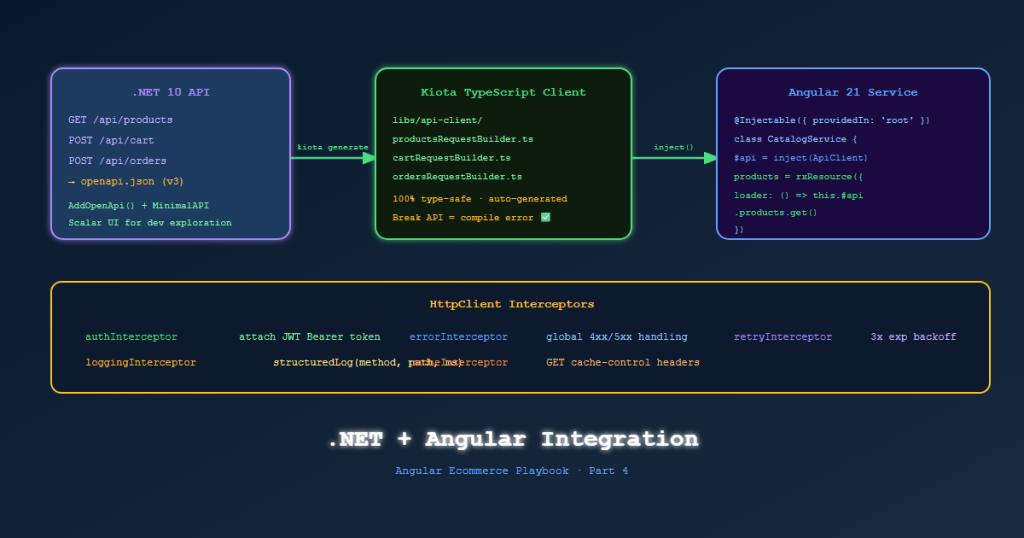Click the 'kiota generate' arrow label
This screenshot has width=1024, height=538.
333,147
